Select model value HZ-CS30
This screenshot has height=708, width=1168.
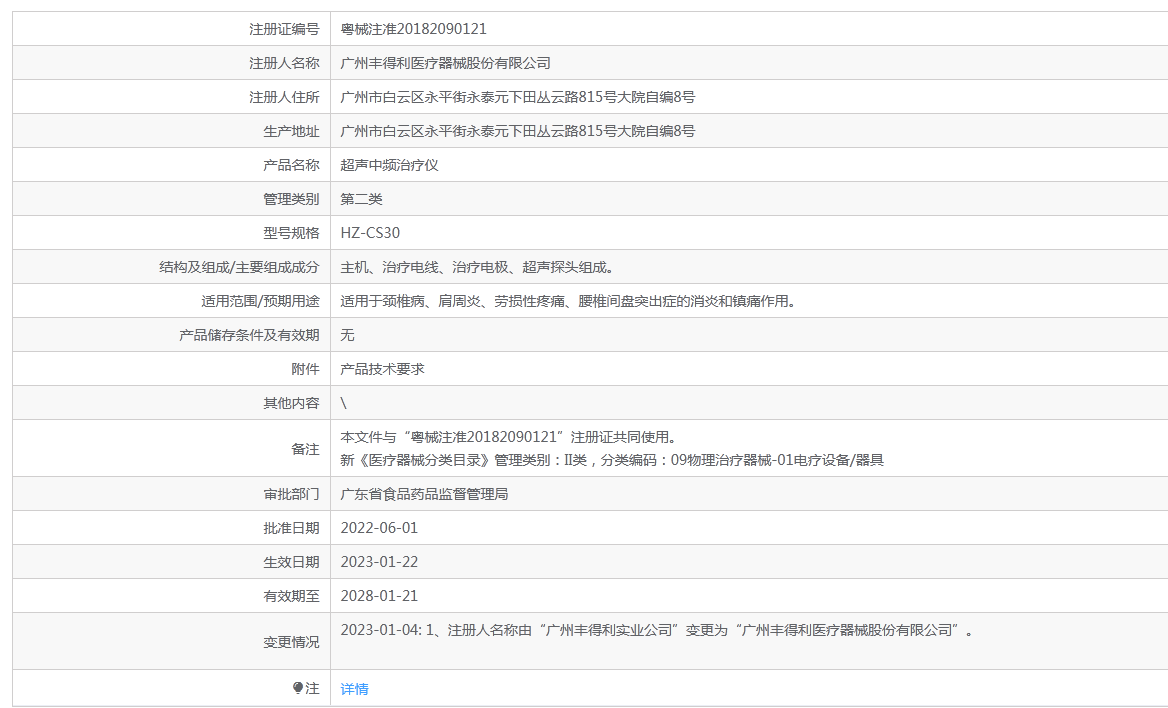coord(370,233)
